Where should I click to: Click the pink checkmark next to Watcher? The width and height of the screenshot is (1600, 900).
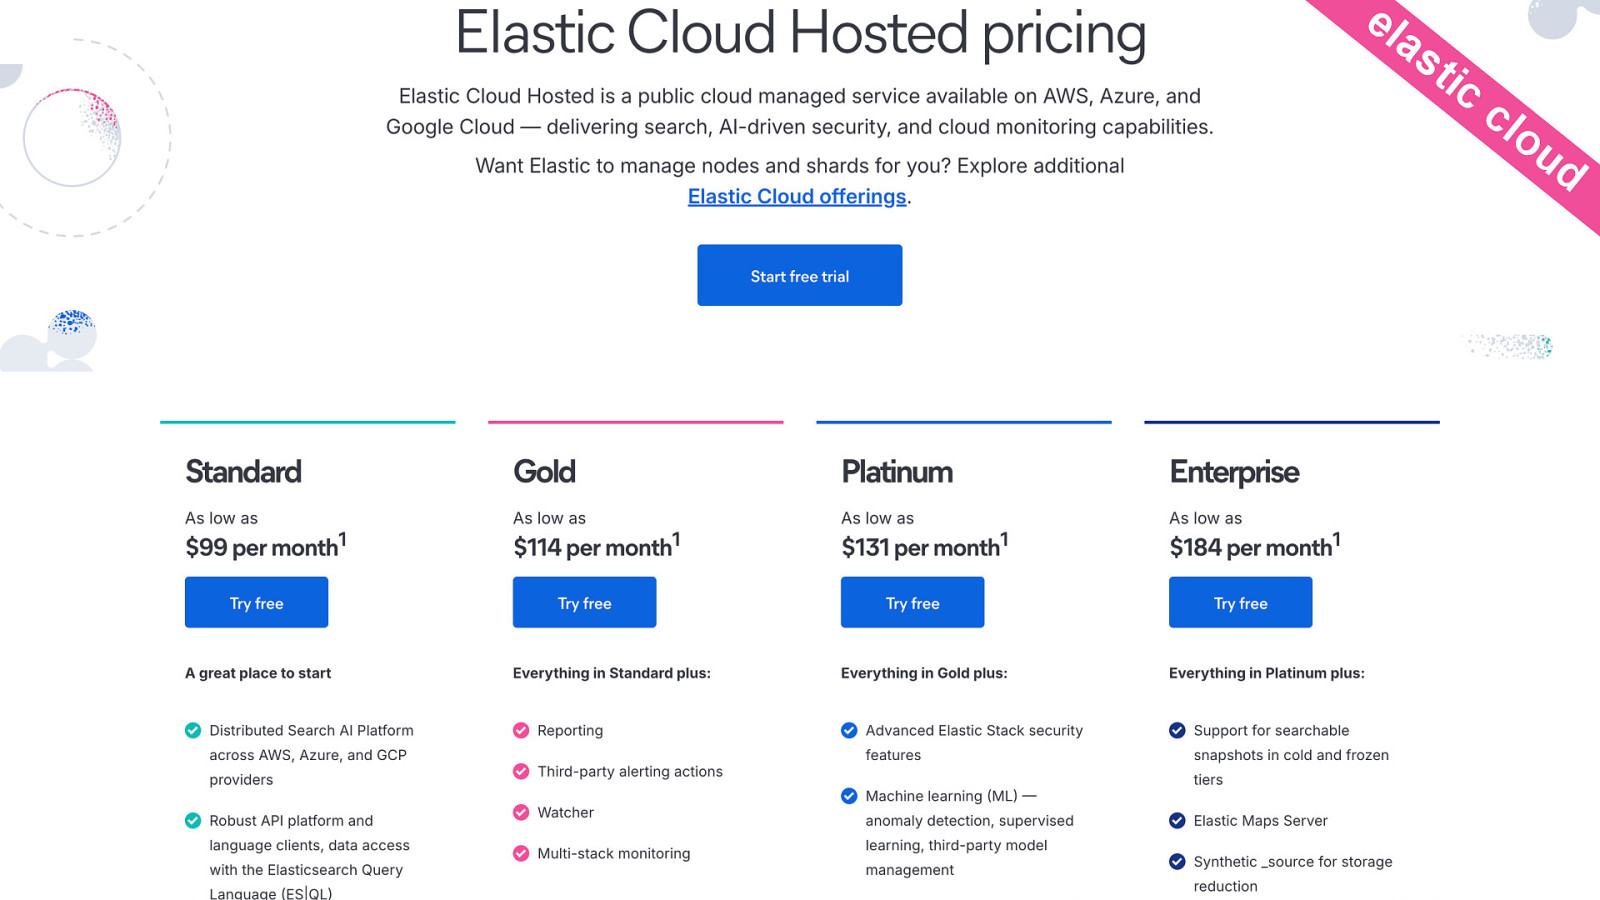[x=521, y=813]
